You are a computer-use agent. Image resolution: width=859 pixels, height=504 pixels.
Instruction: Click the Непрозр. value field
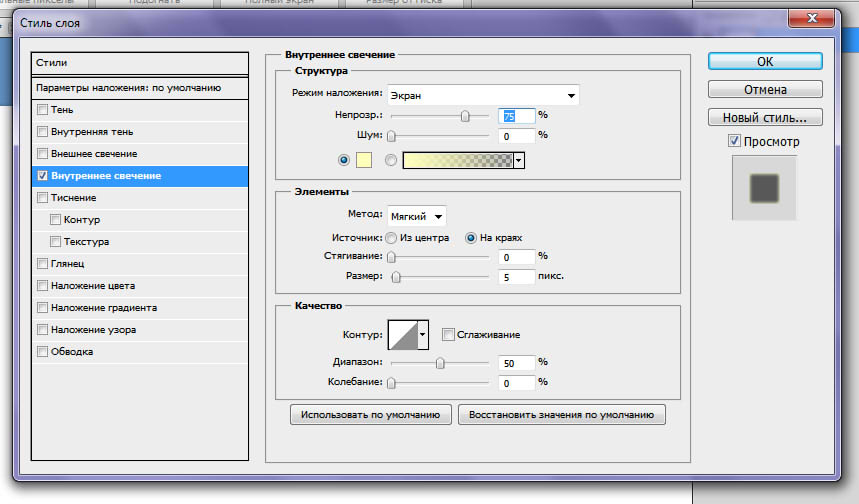[x=516, y=116]
